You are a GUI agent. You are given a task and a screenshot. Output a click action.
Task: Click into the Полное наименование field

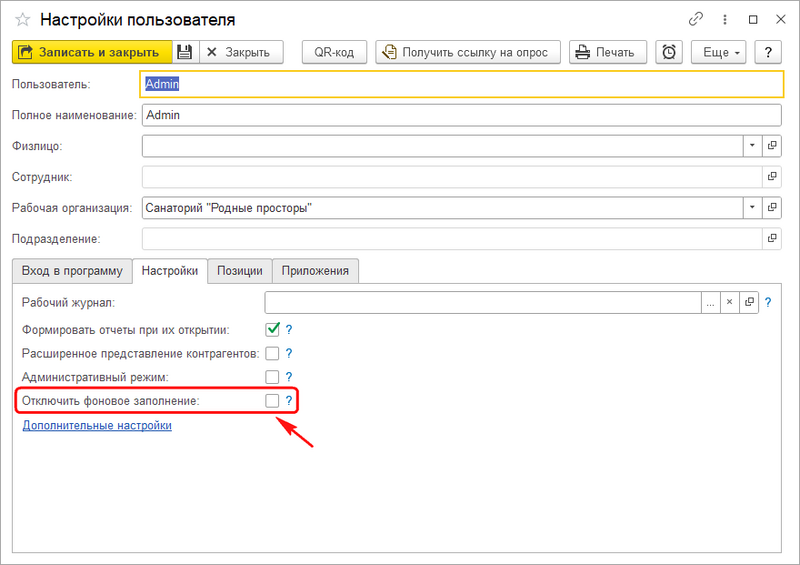(460, 115)
